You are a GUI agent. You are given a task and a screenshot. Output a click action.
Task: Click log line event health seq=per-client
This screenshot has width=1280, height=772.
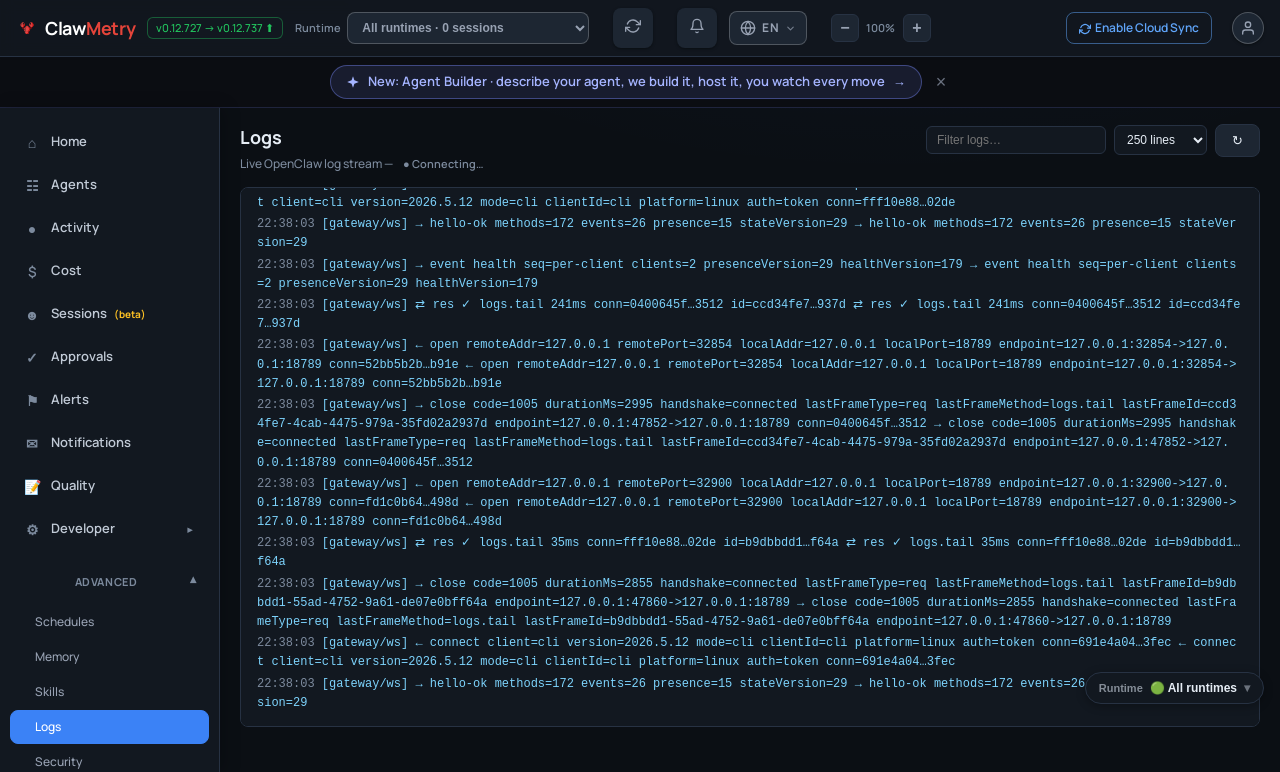[748, 274]
